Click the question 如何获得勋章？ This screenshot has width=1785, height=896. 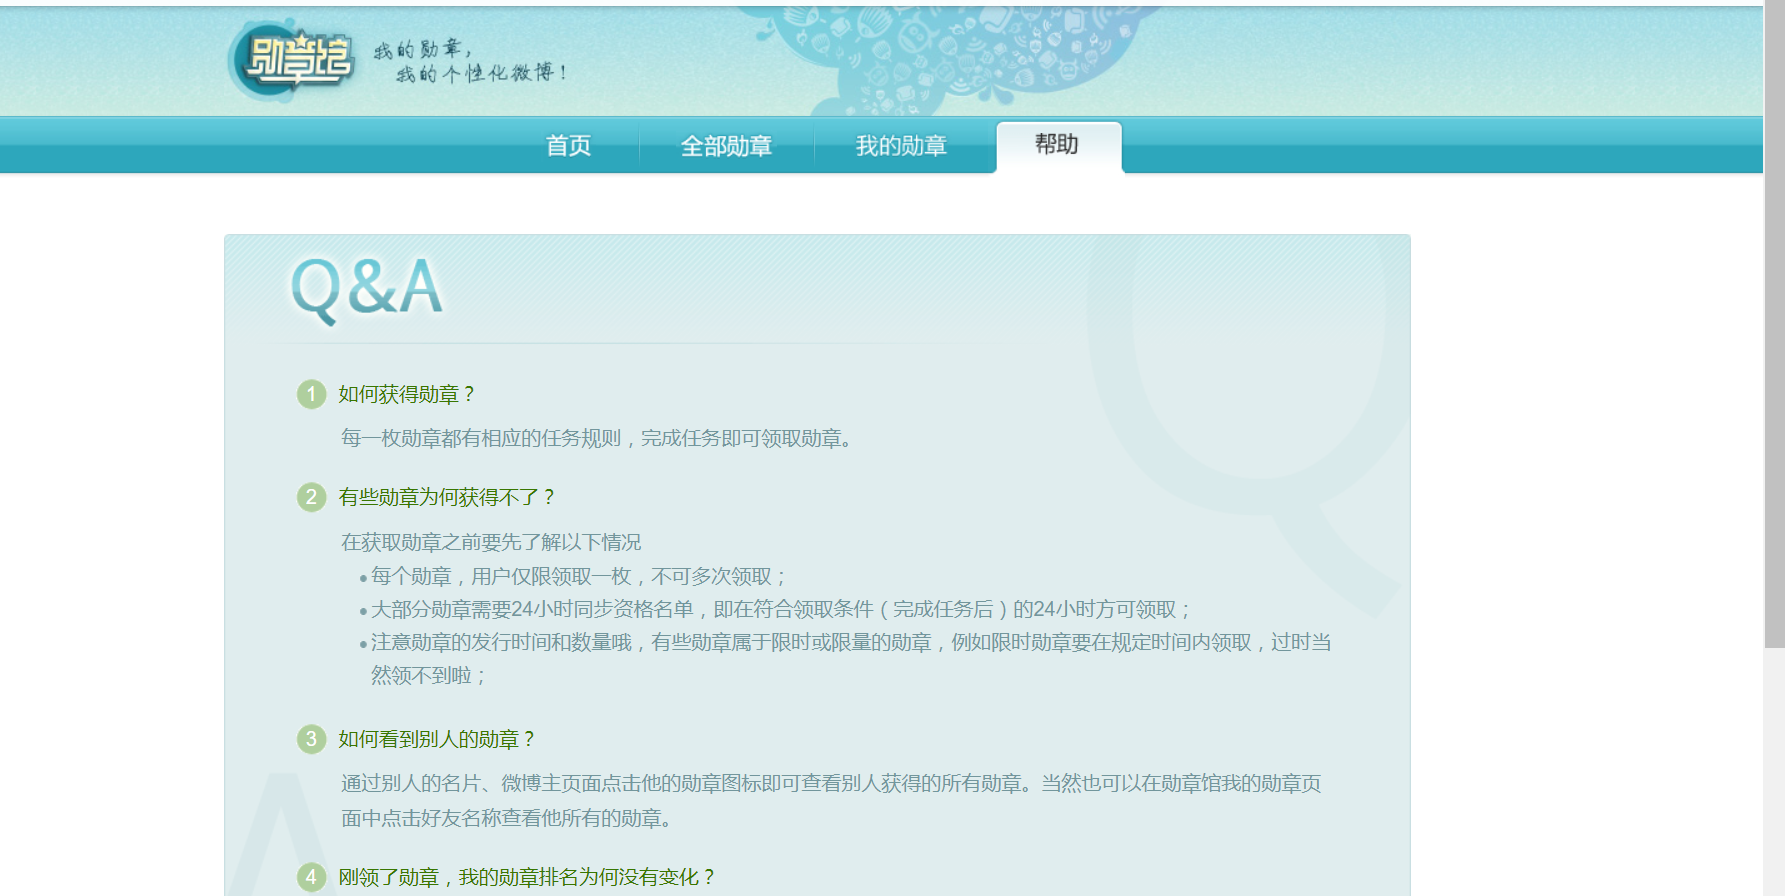(x=408, y=394)
